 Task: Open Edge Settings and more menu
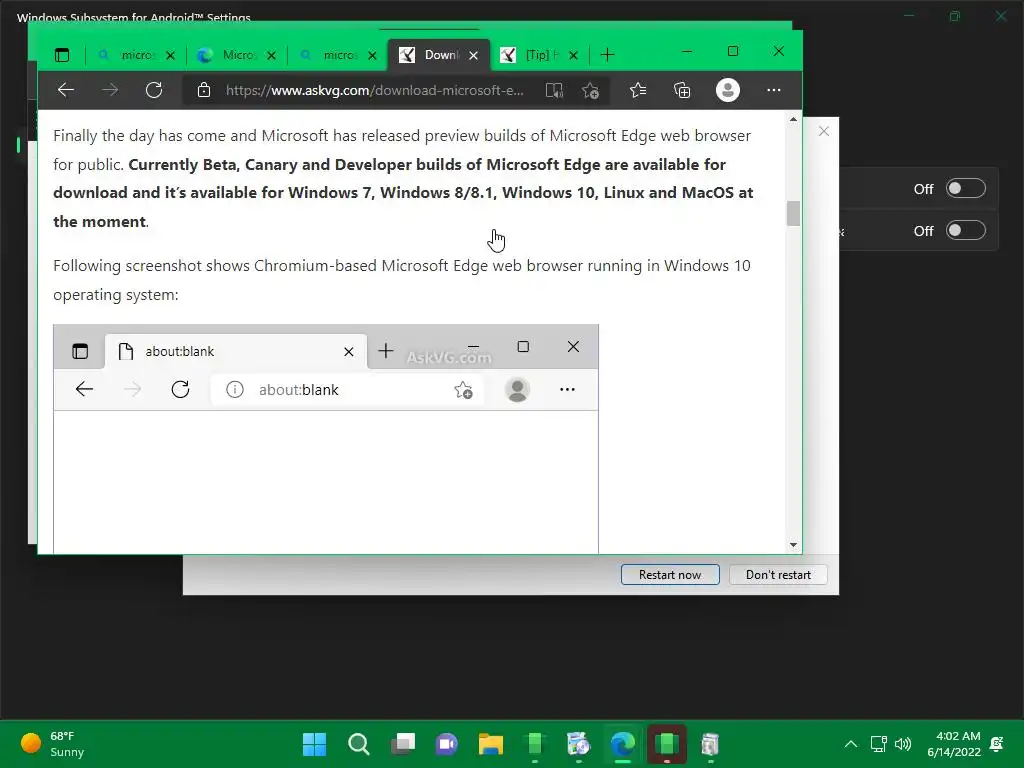[774, 90]
